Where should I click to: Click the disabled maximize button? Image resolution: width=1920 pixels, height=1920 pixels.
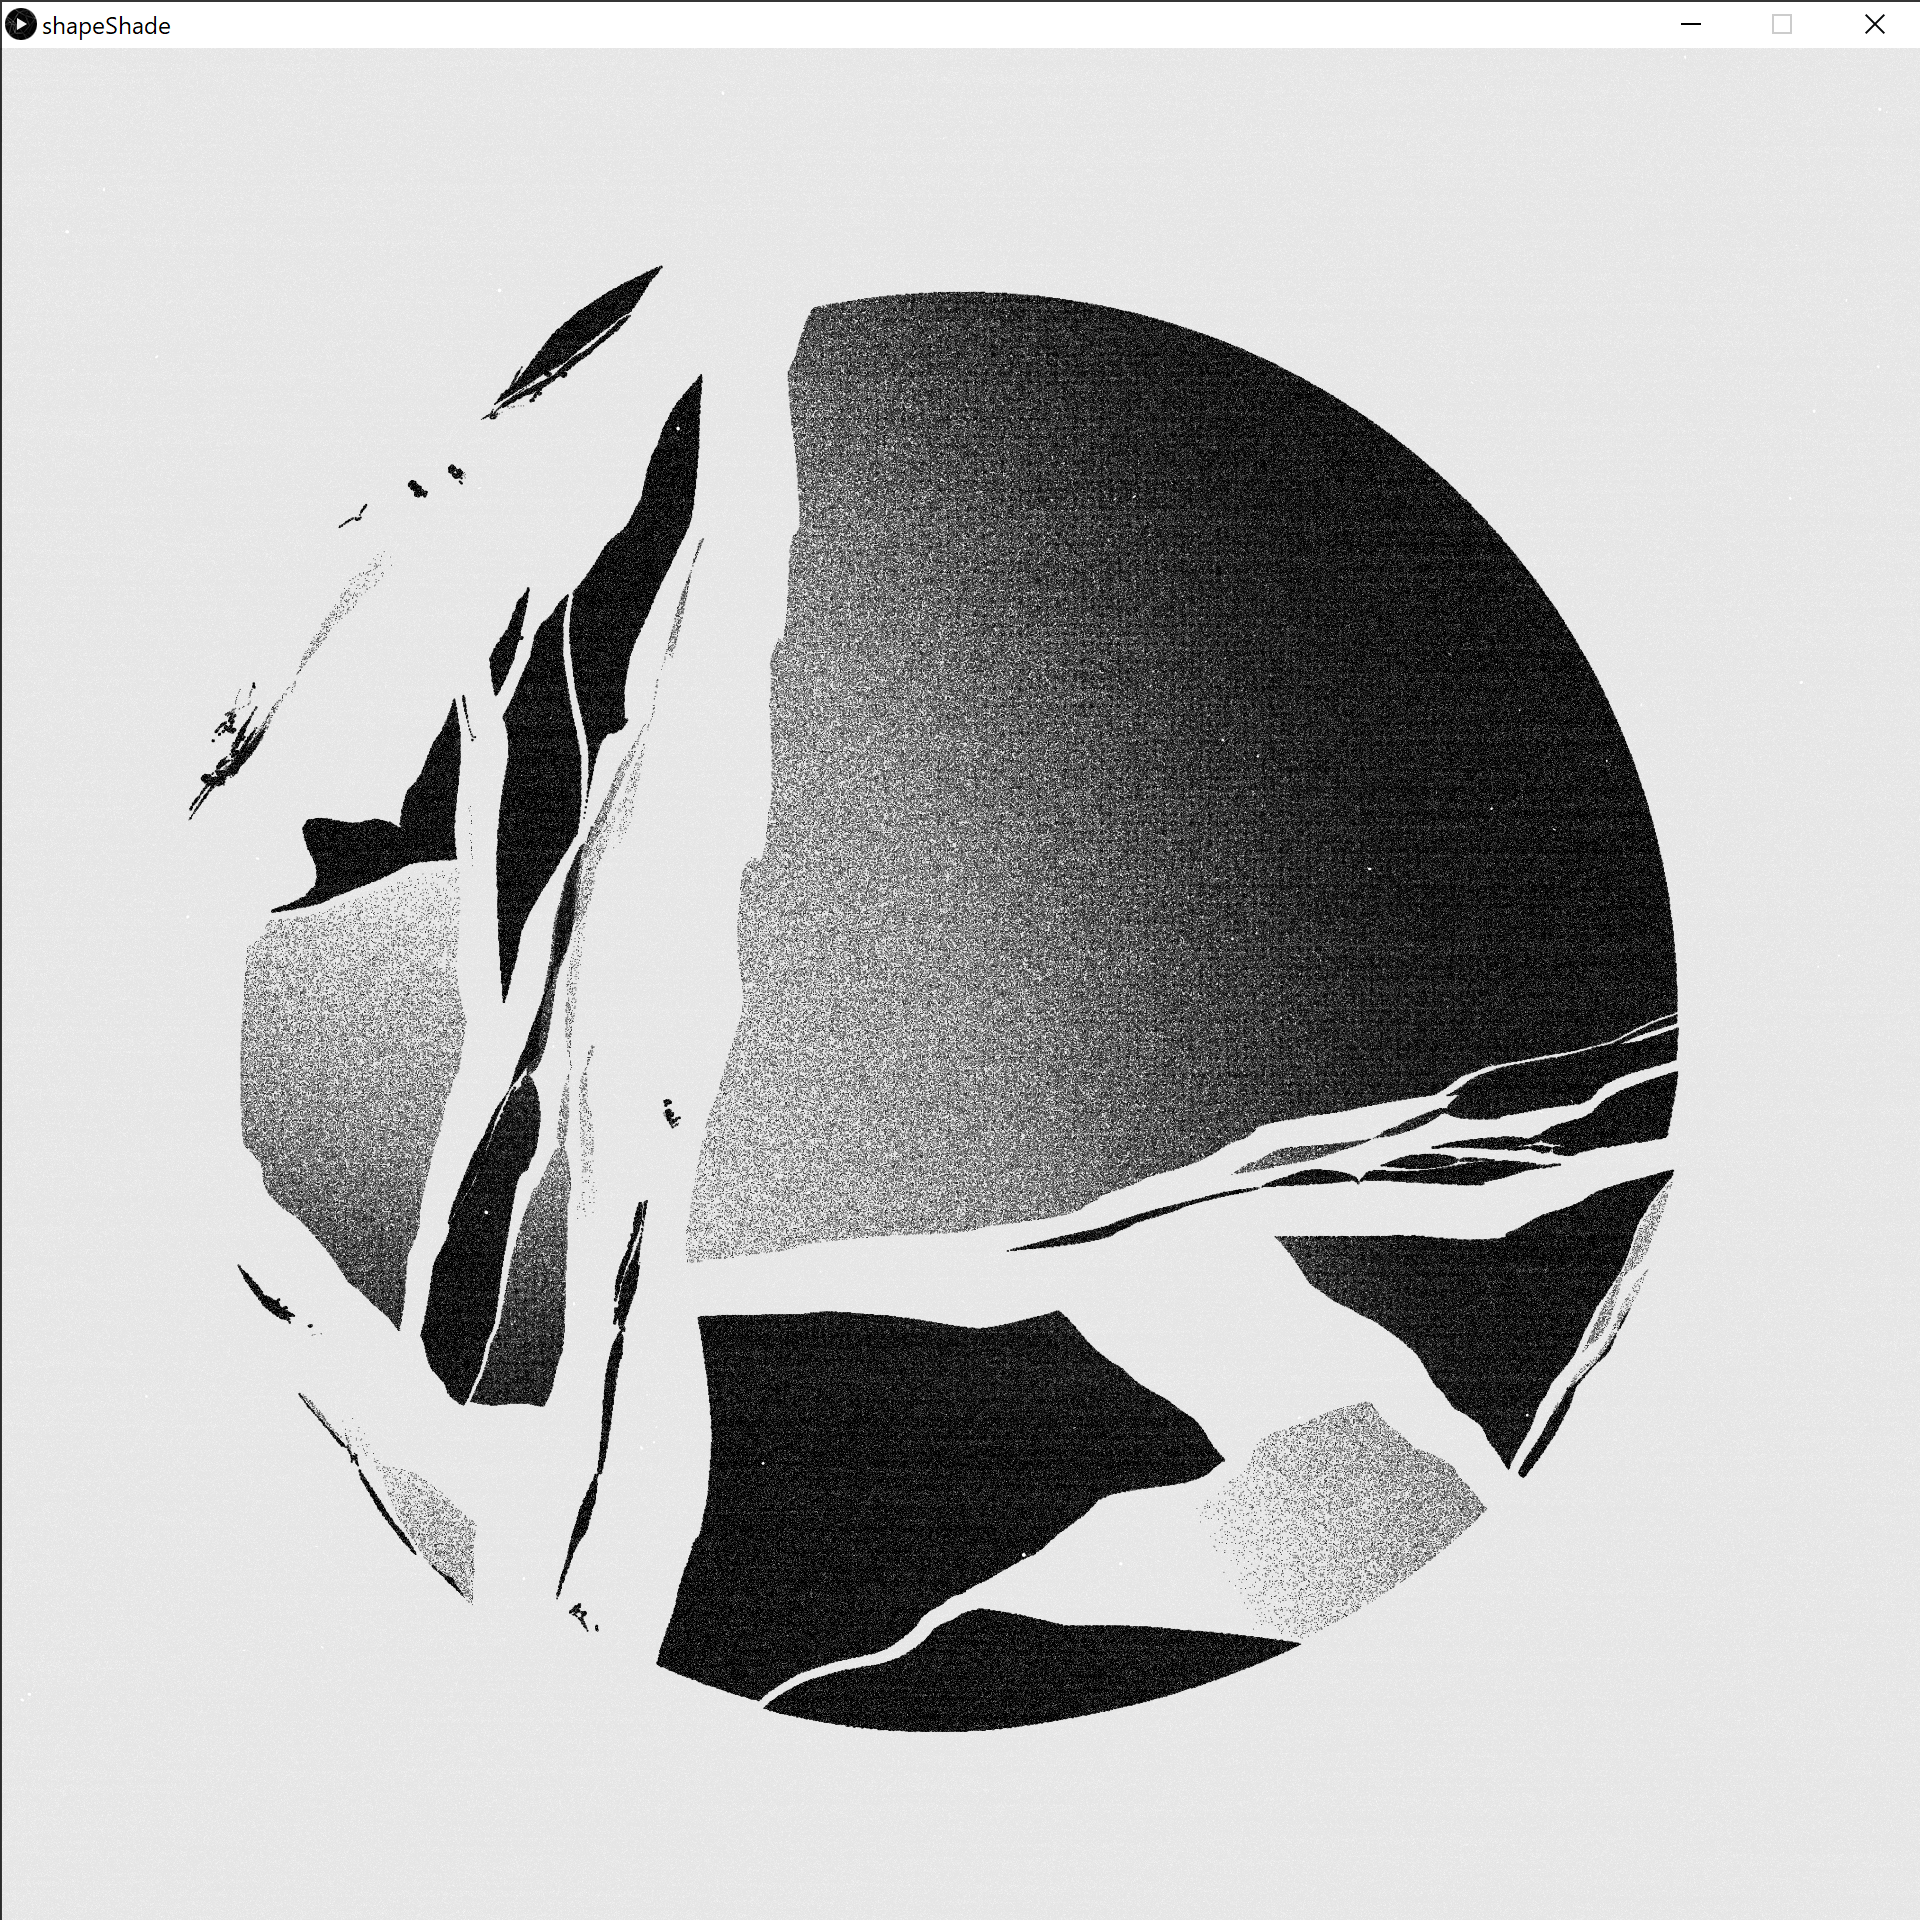point(1782,25)
